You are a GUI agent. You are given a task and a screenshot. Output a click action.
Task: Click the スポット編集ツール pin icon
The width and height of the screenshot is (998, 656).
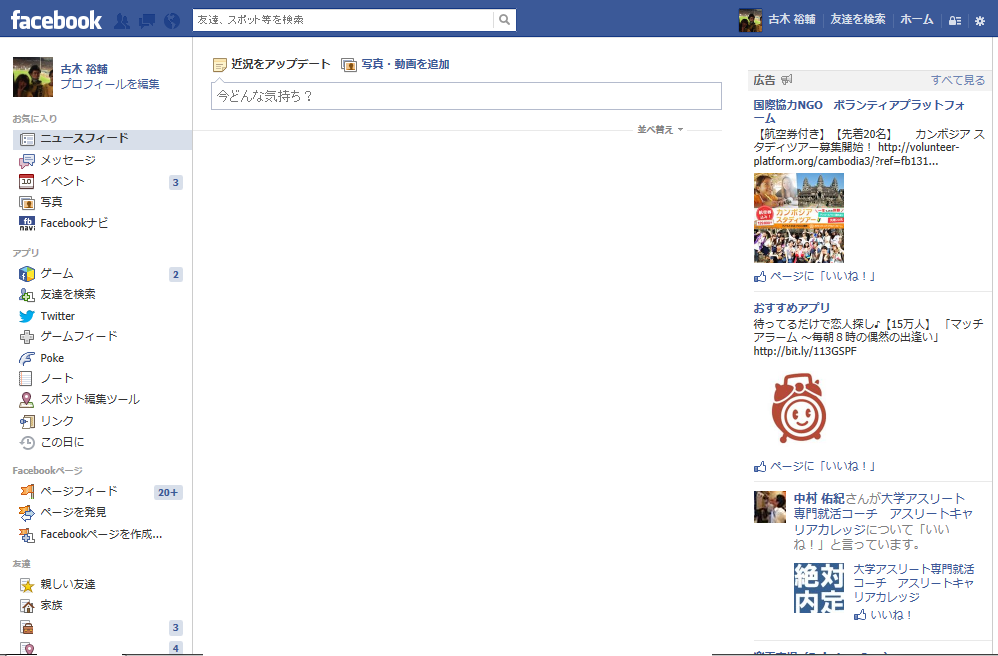(x=26, y=400)
